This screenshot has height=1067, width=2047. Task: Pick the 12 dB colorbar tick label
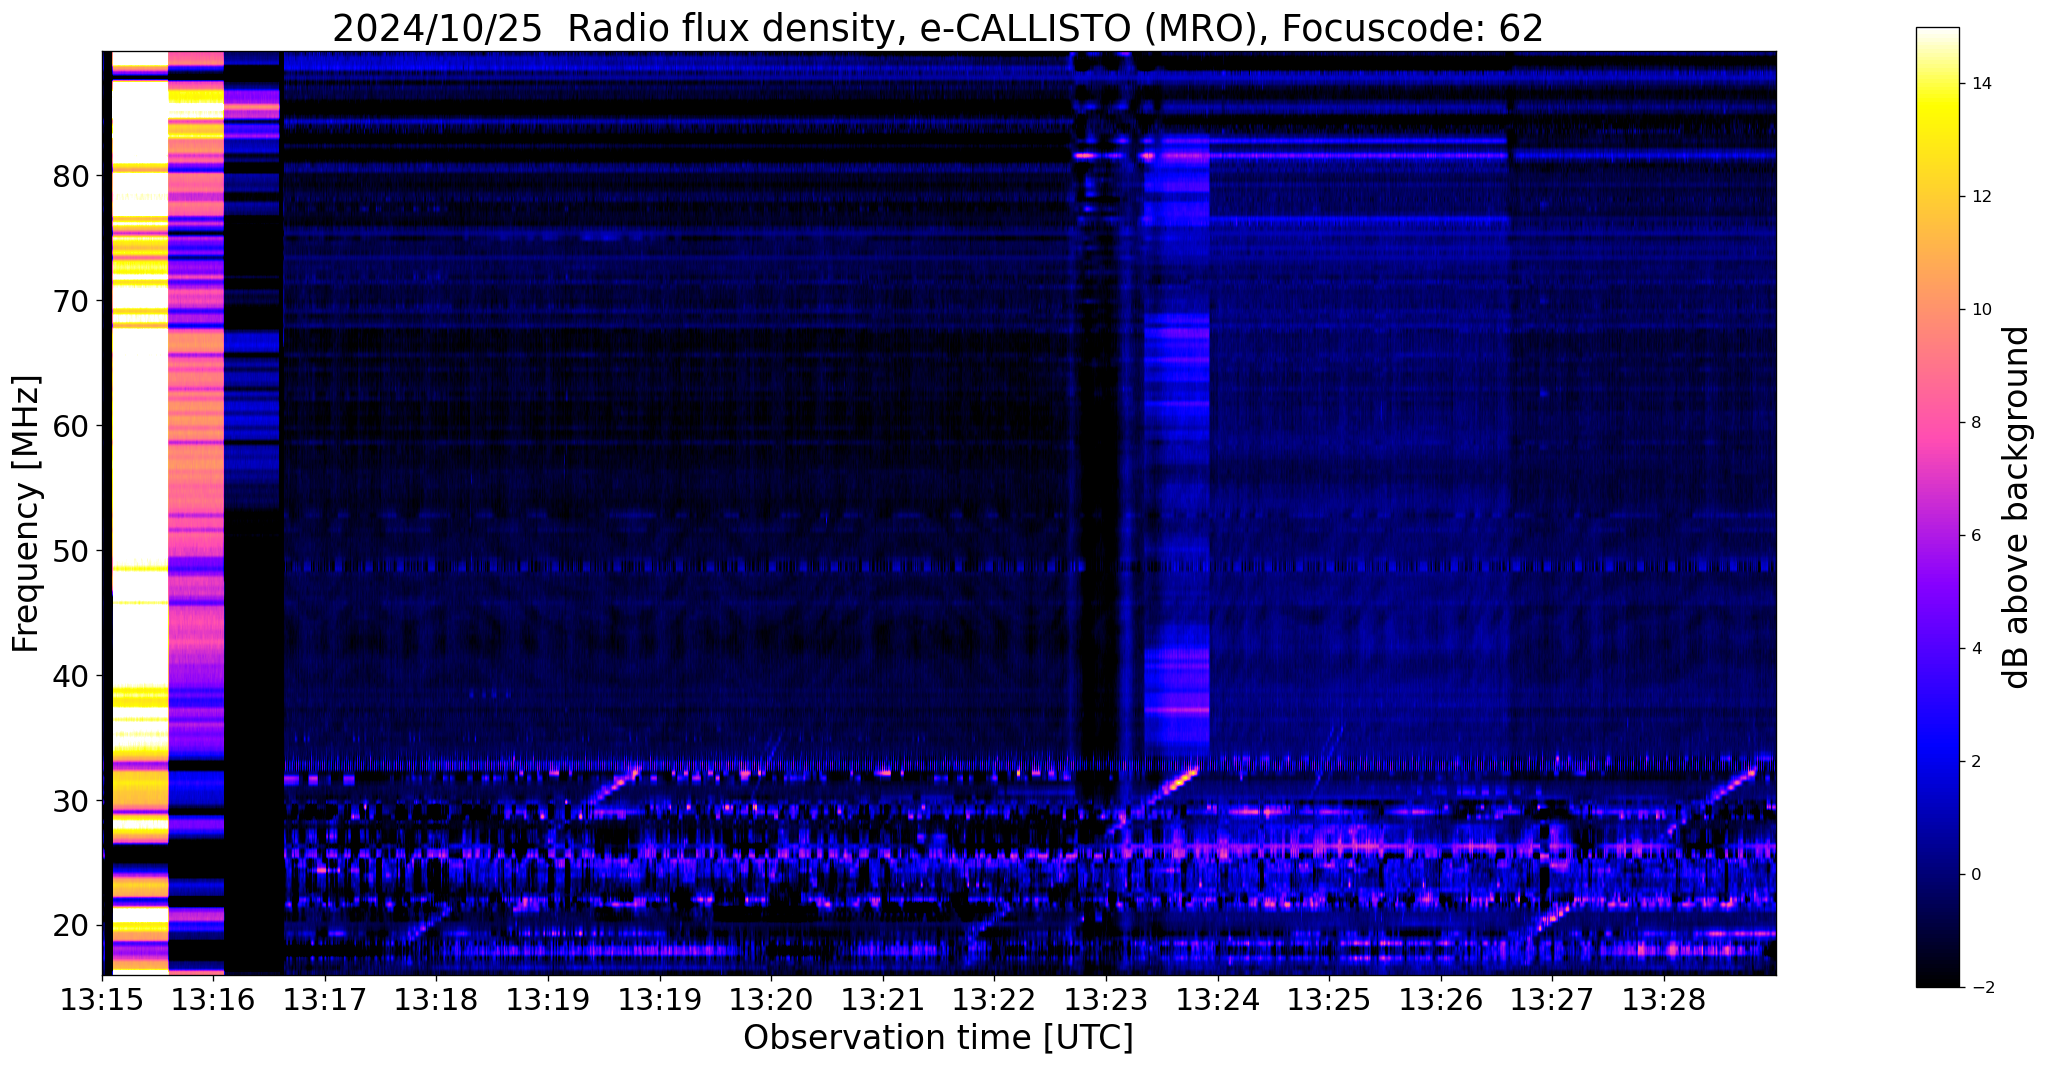point(1980,197)
